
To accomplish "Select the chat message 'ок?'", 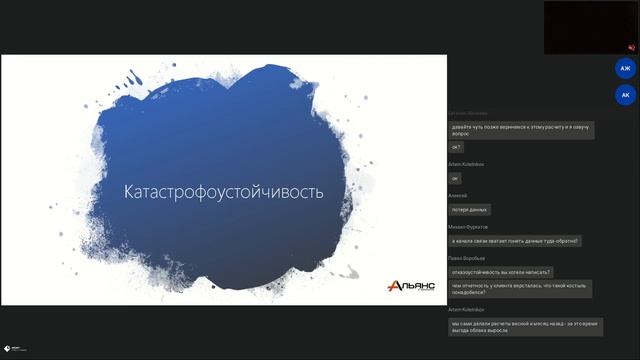I will click(456, 147).
